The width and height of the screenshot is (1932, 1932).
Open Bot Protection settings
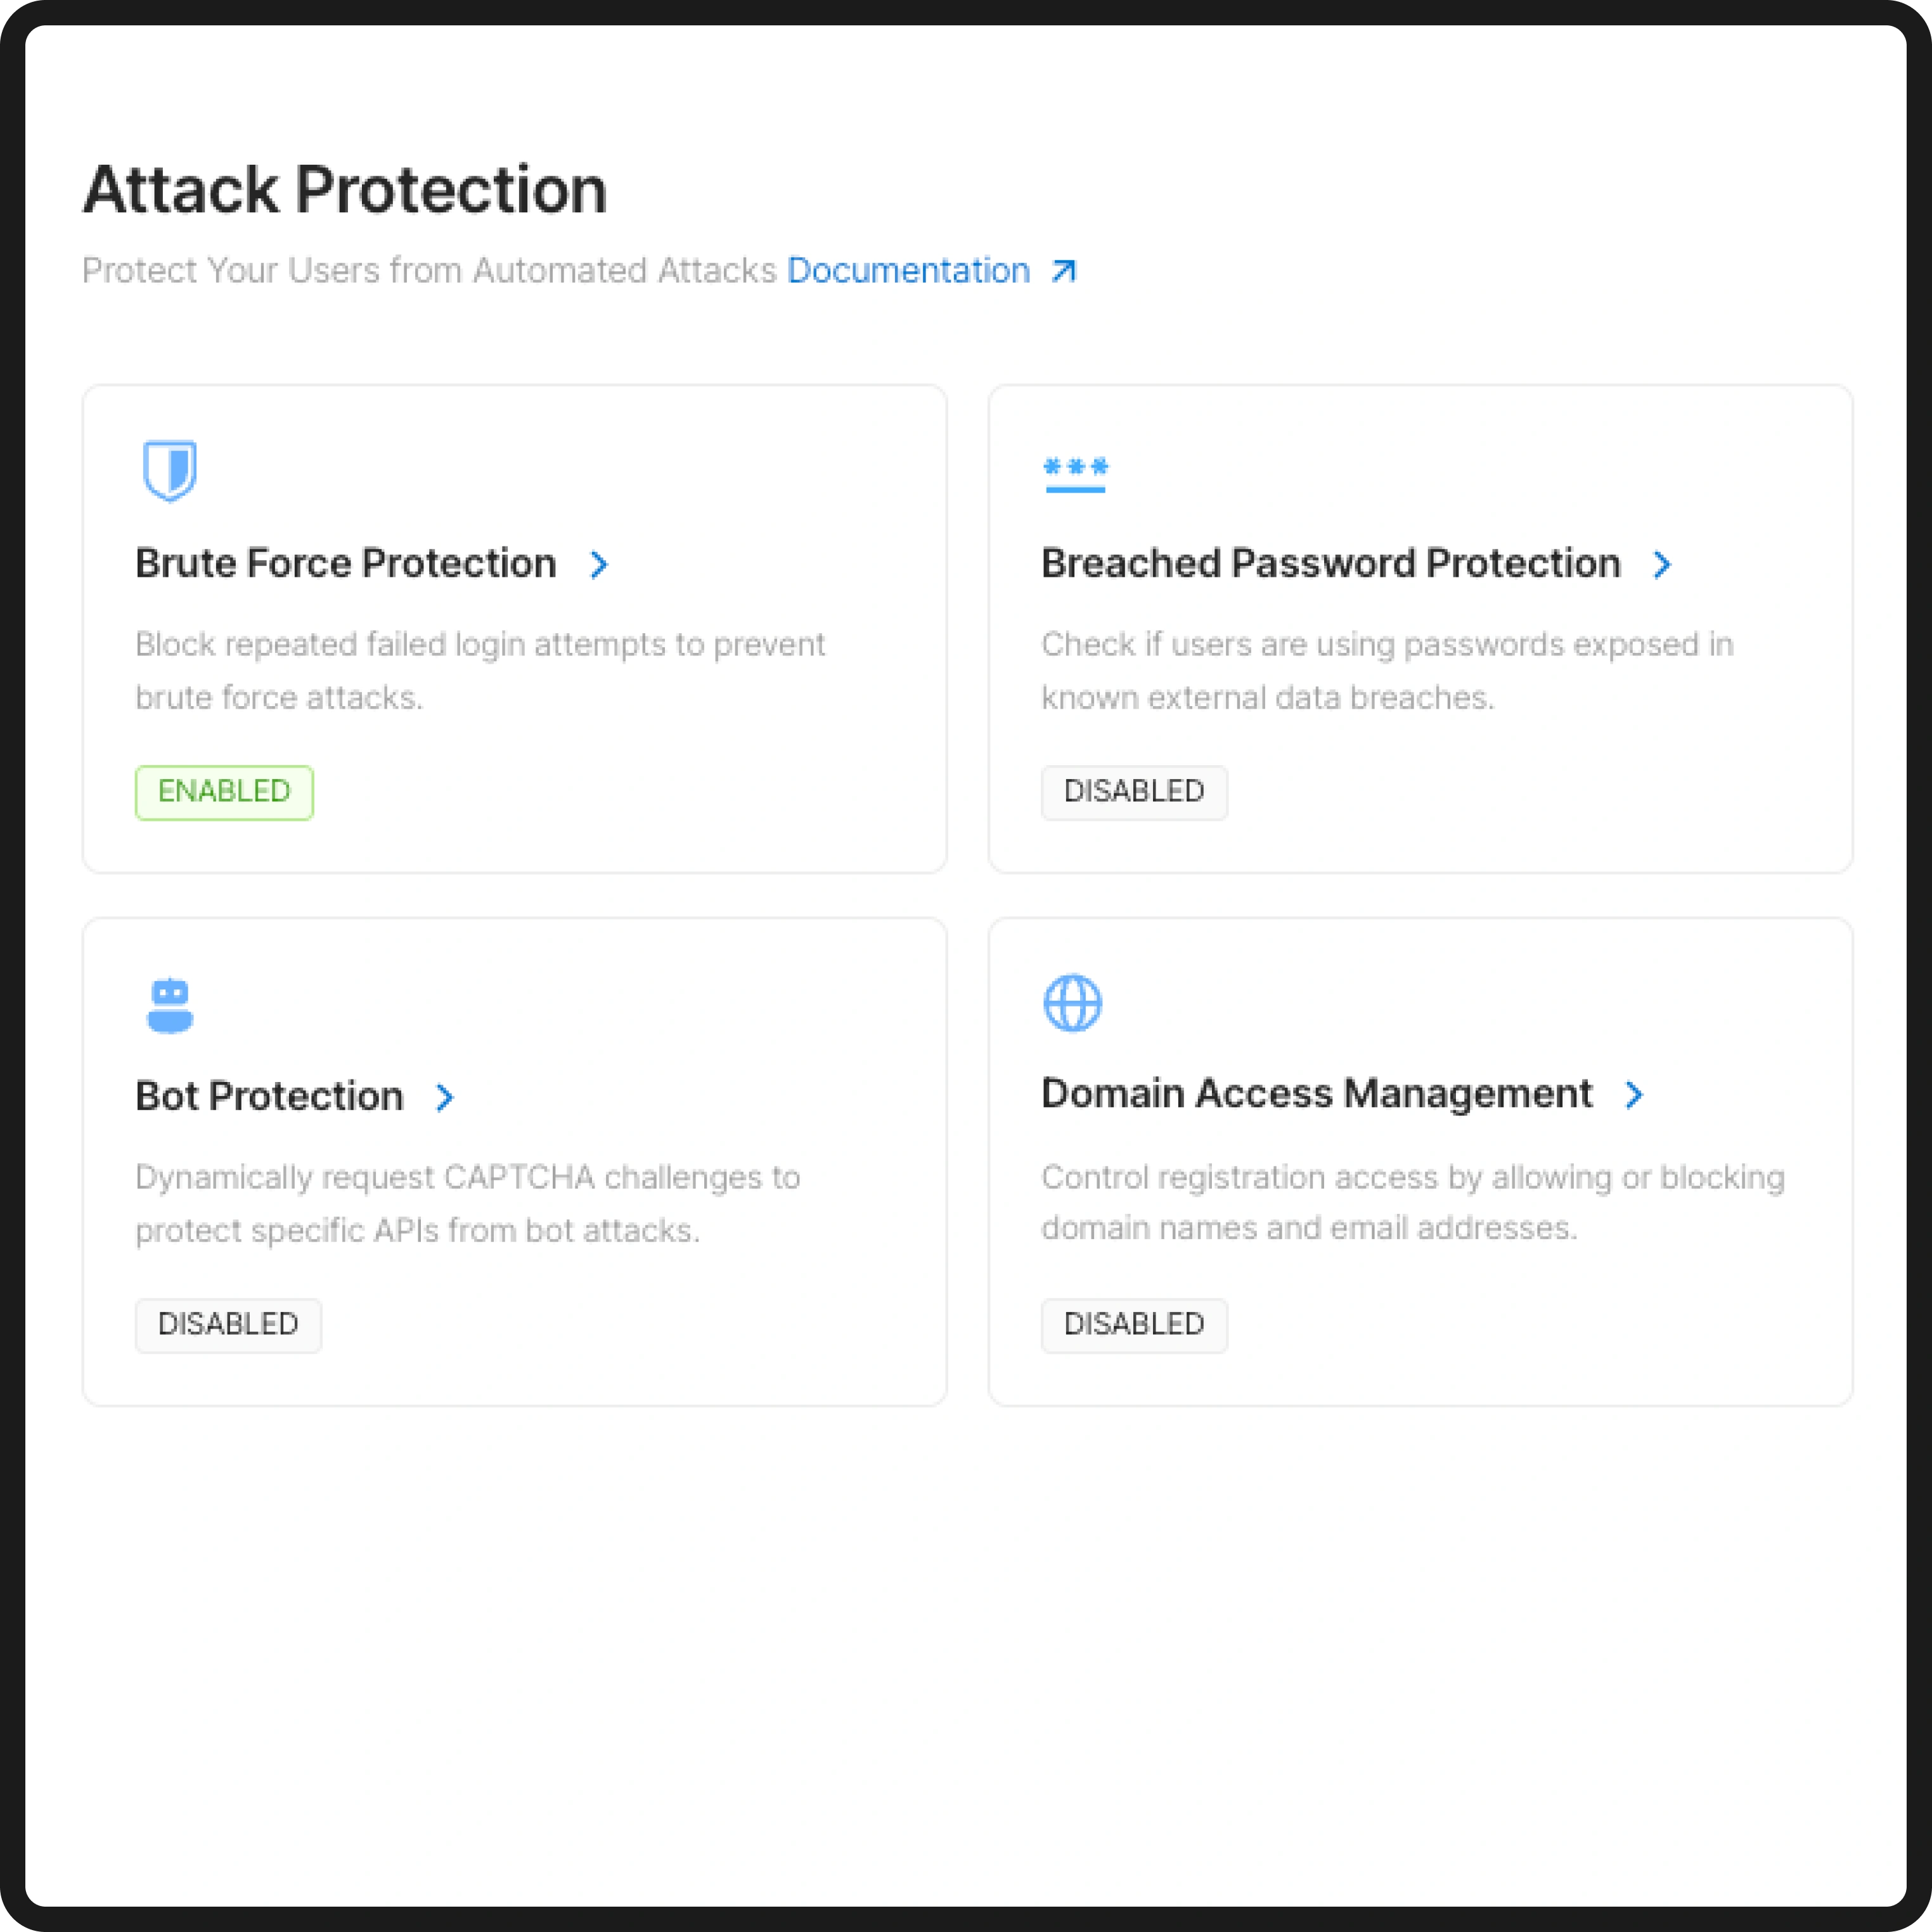tap(269, 1096)
